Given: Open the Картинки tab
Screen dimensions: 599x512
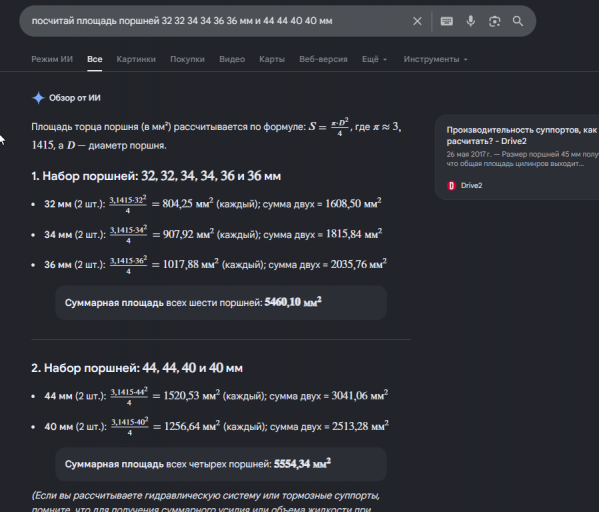Looking at the screenshot, I should [x=136, y=59].
